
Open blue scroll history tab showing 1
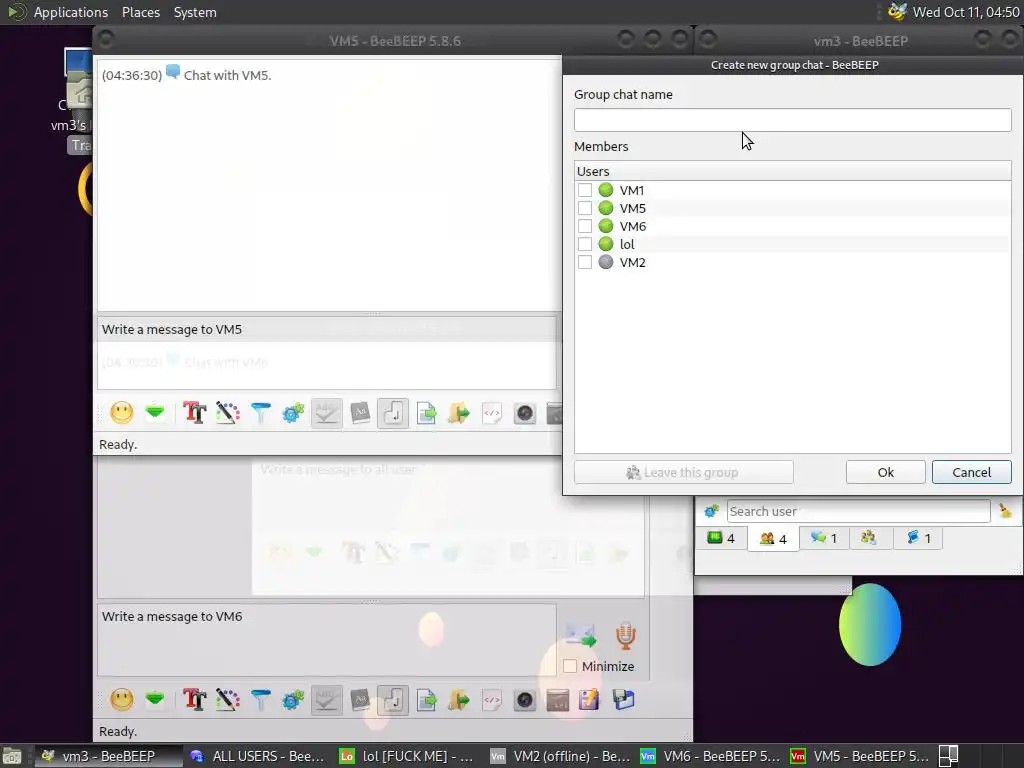pos(917,538)
